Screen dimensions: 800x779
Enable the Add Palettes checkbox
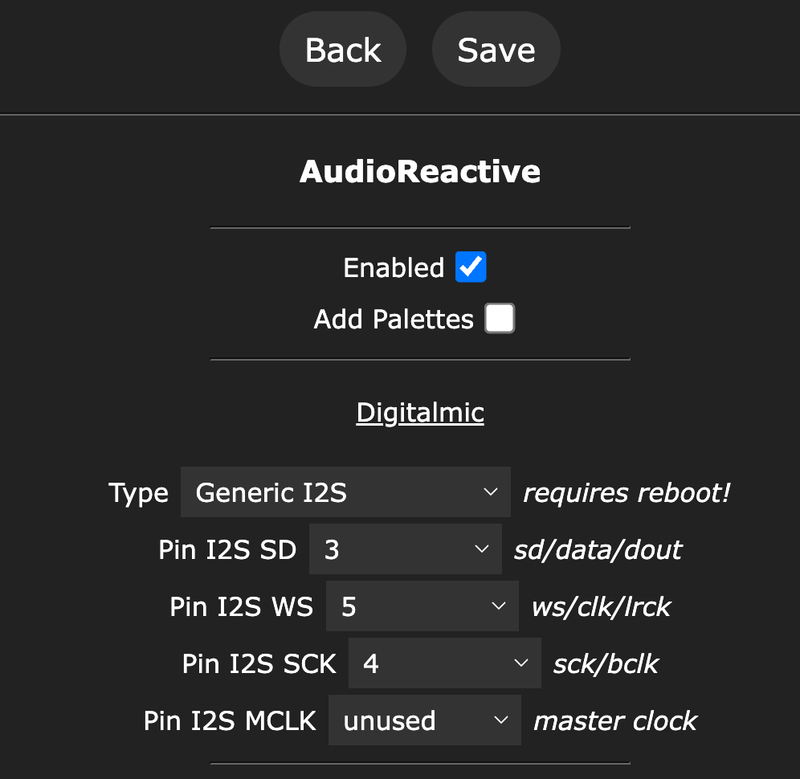click(499, 319)
